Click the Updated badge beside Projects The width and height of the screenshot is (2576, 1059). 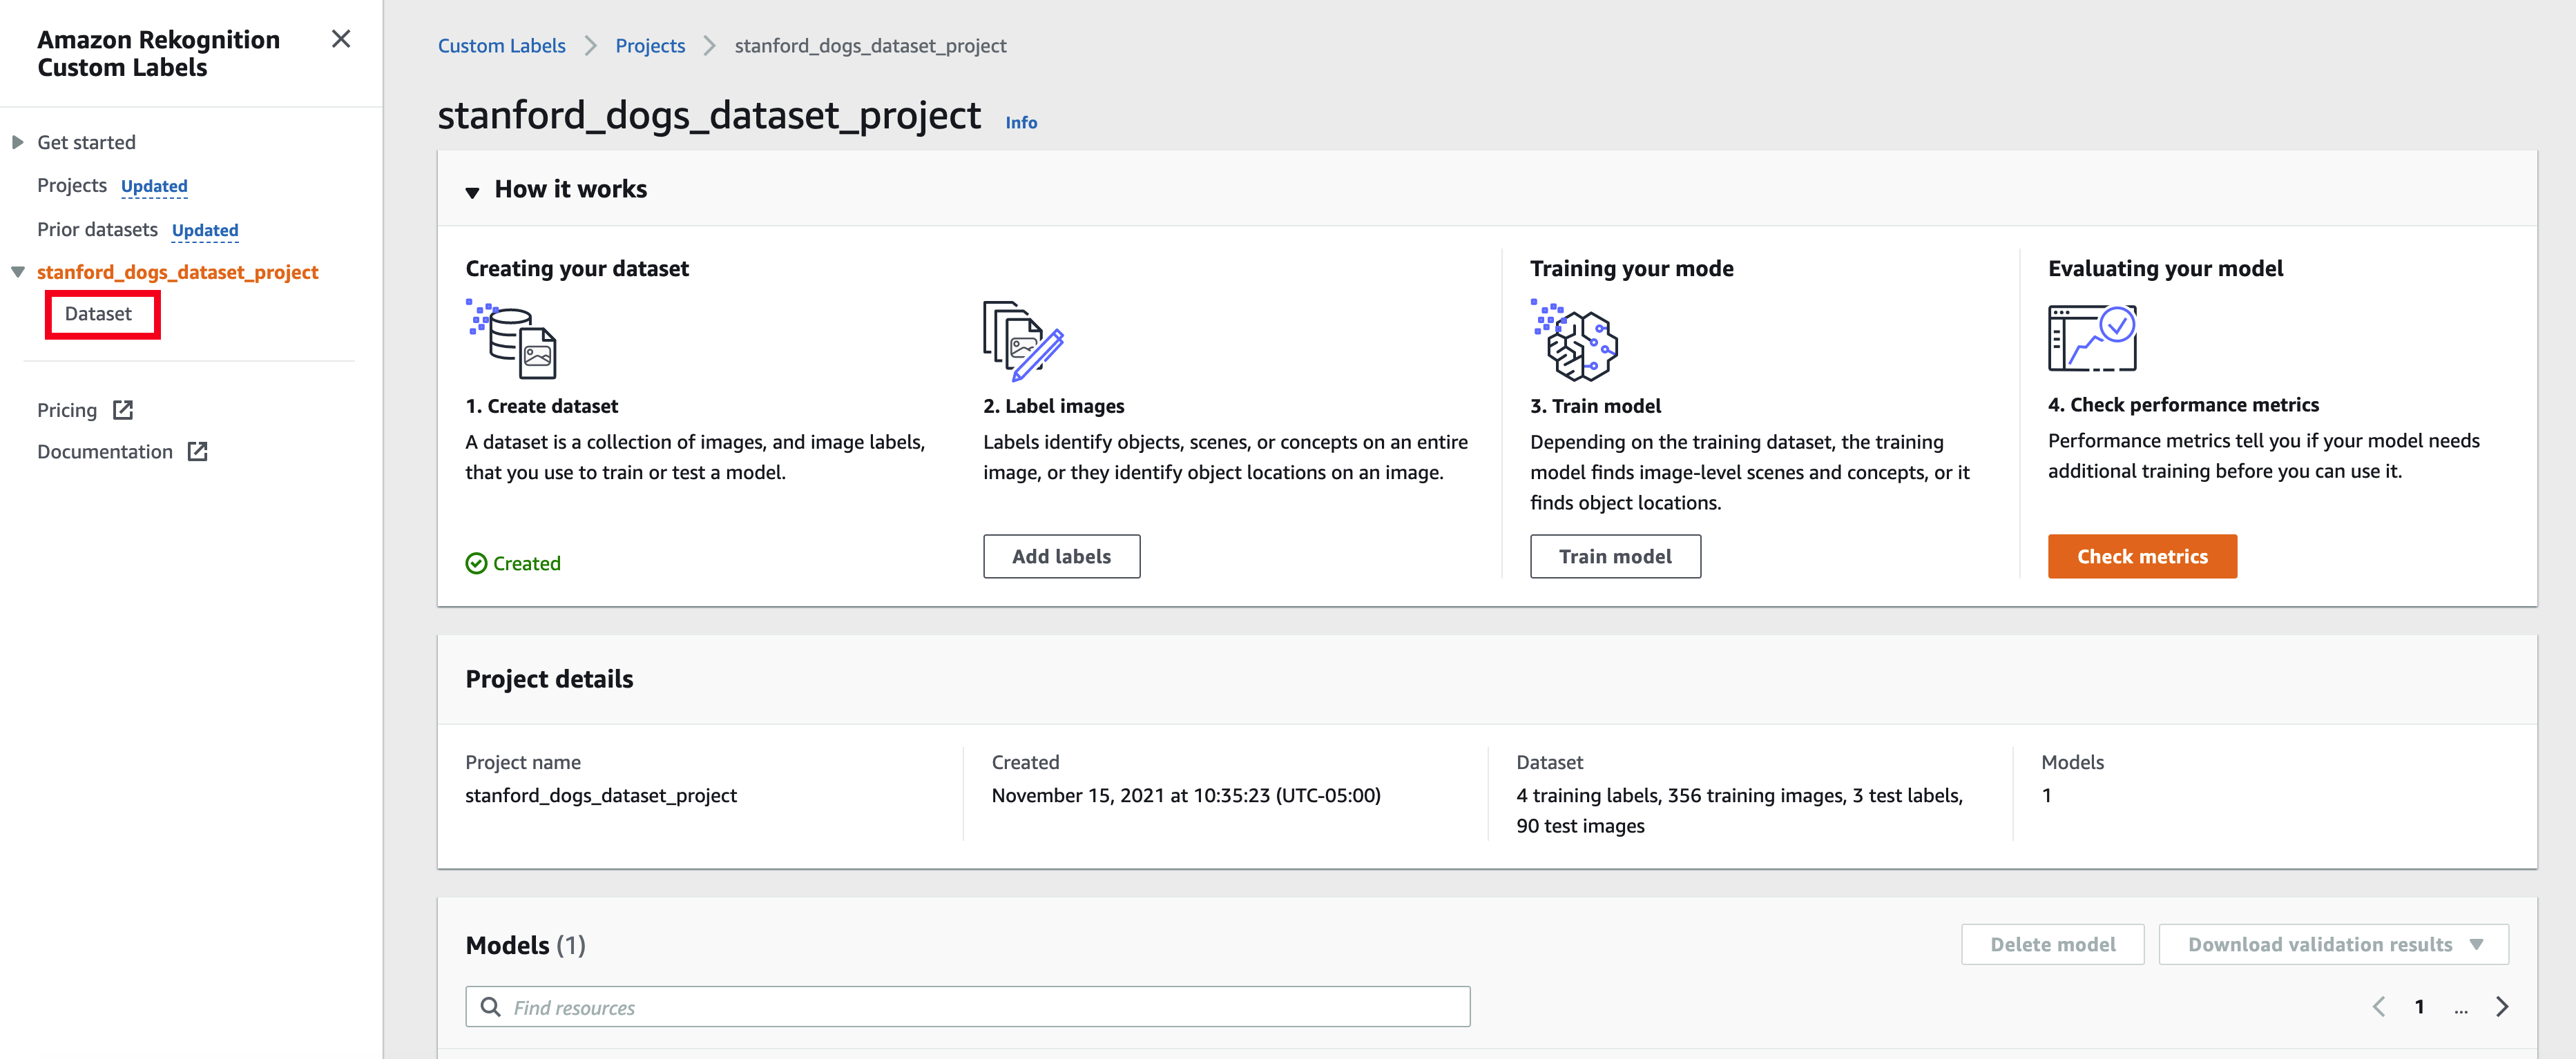click(x=154, y=186)
